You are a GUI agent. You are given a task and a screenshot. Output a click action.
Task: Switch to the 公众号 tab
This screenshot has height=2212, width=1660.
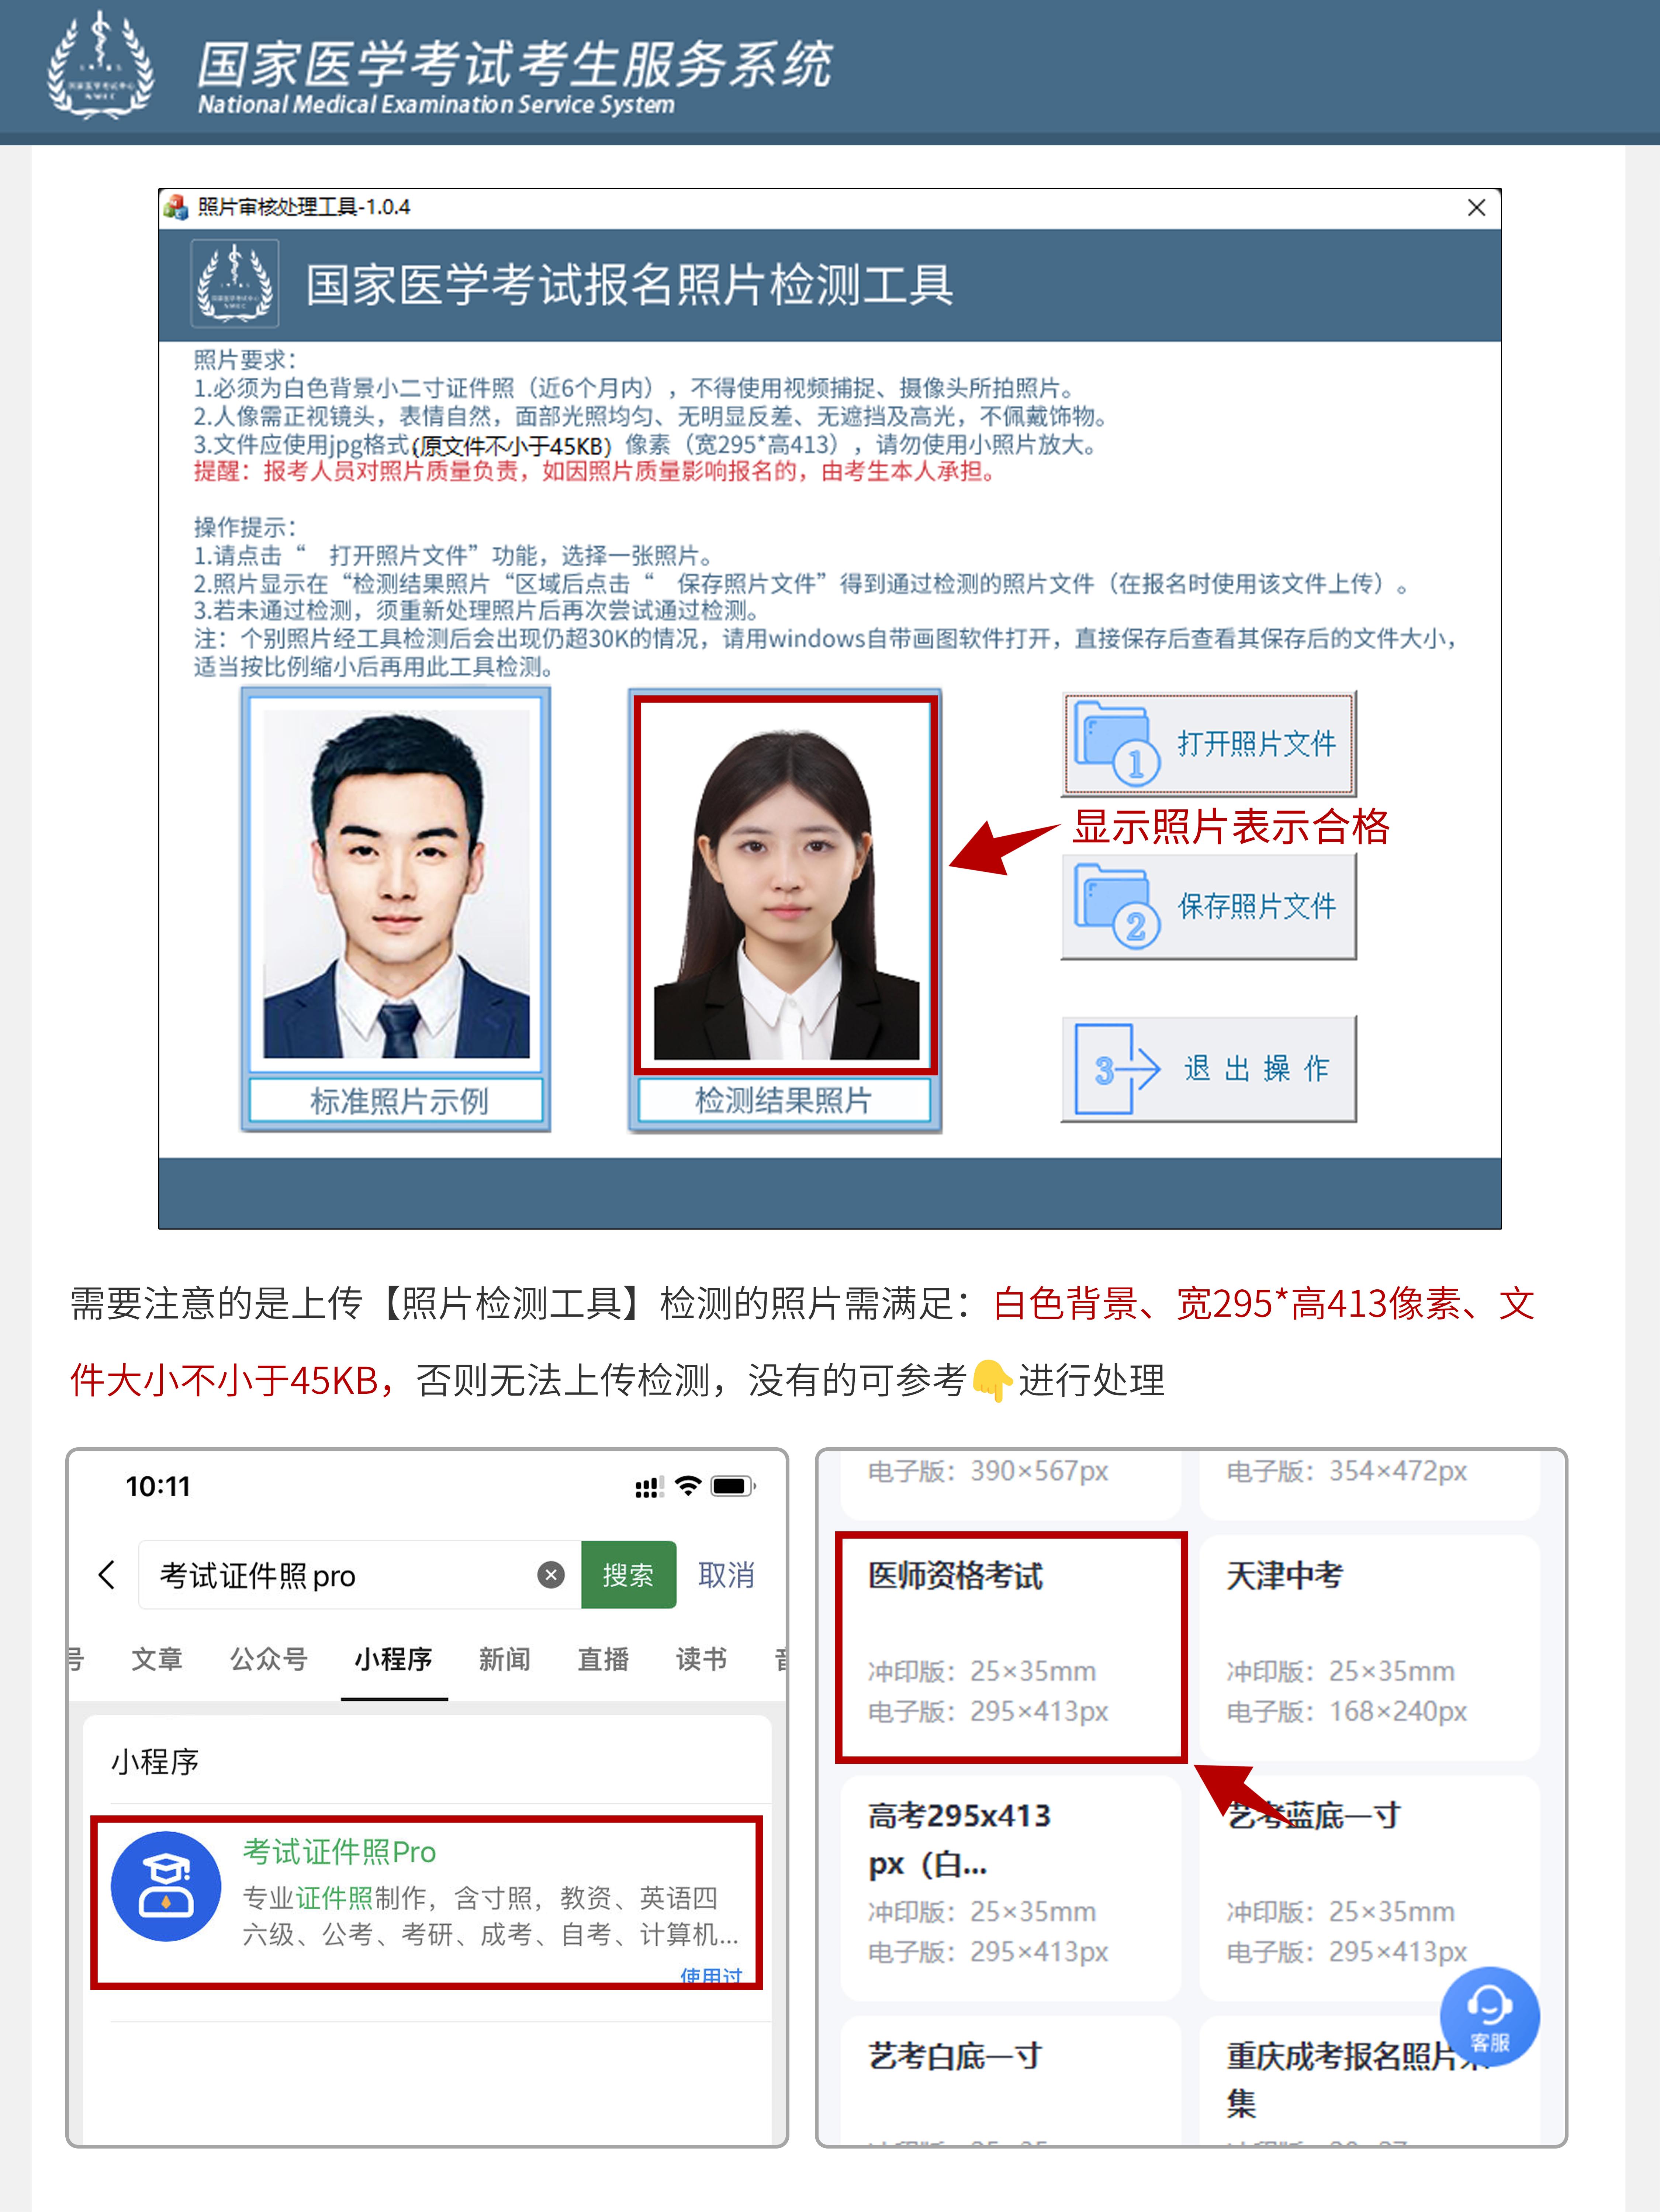(268, 1660)
